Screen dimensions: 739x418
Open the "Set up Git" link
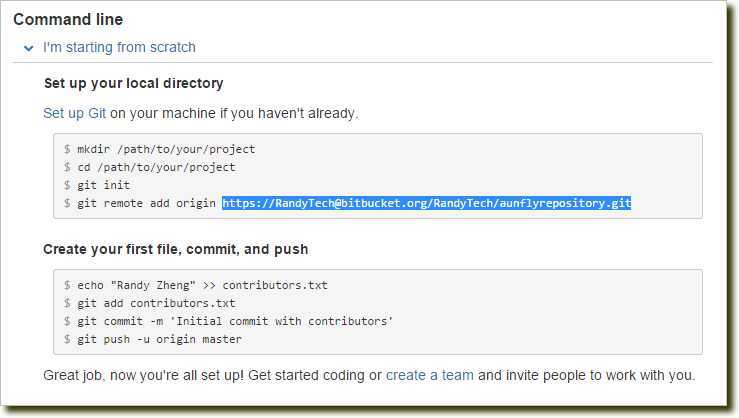[74, 113]
